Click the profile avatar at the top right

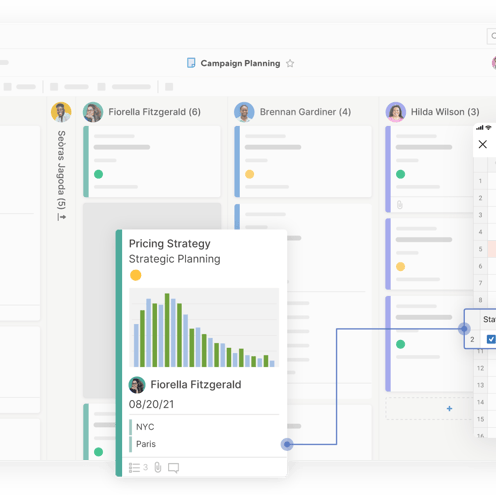[494, 63]
